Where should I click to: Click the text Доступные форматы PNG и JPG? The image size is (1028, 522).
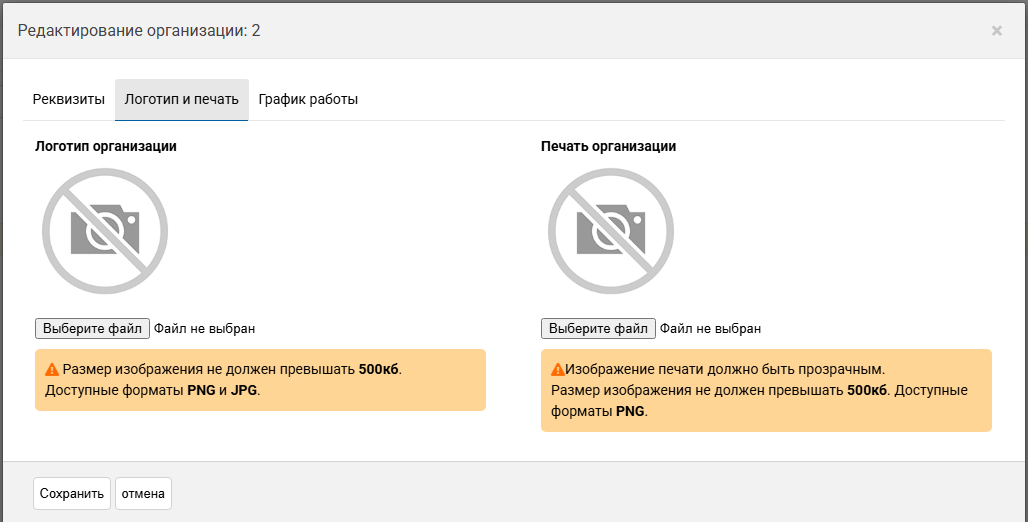tap(153, 390)
